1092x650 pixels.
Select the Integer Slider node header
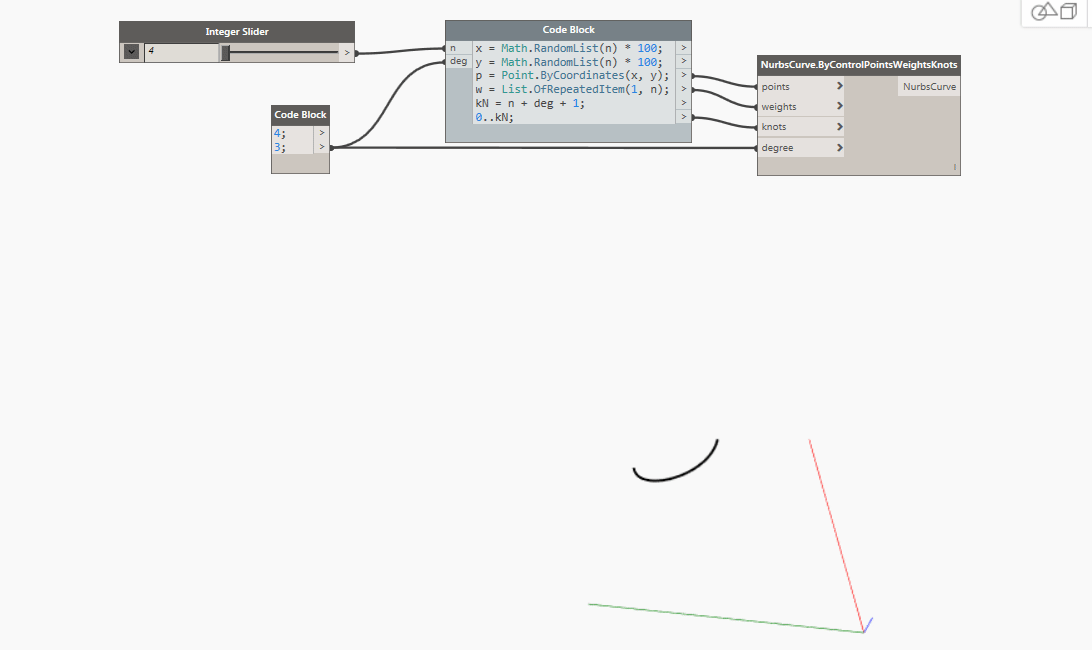[236, 31]
